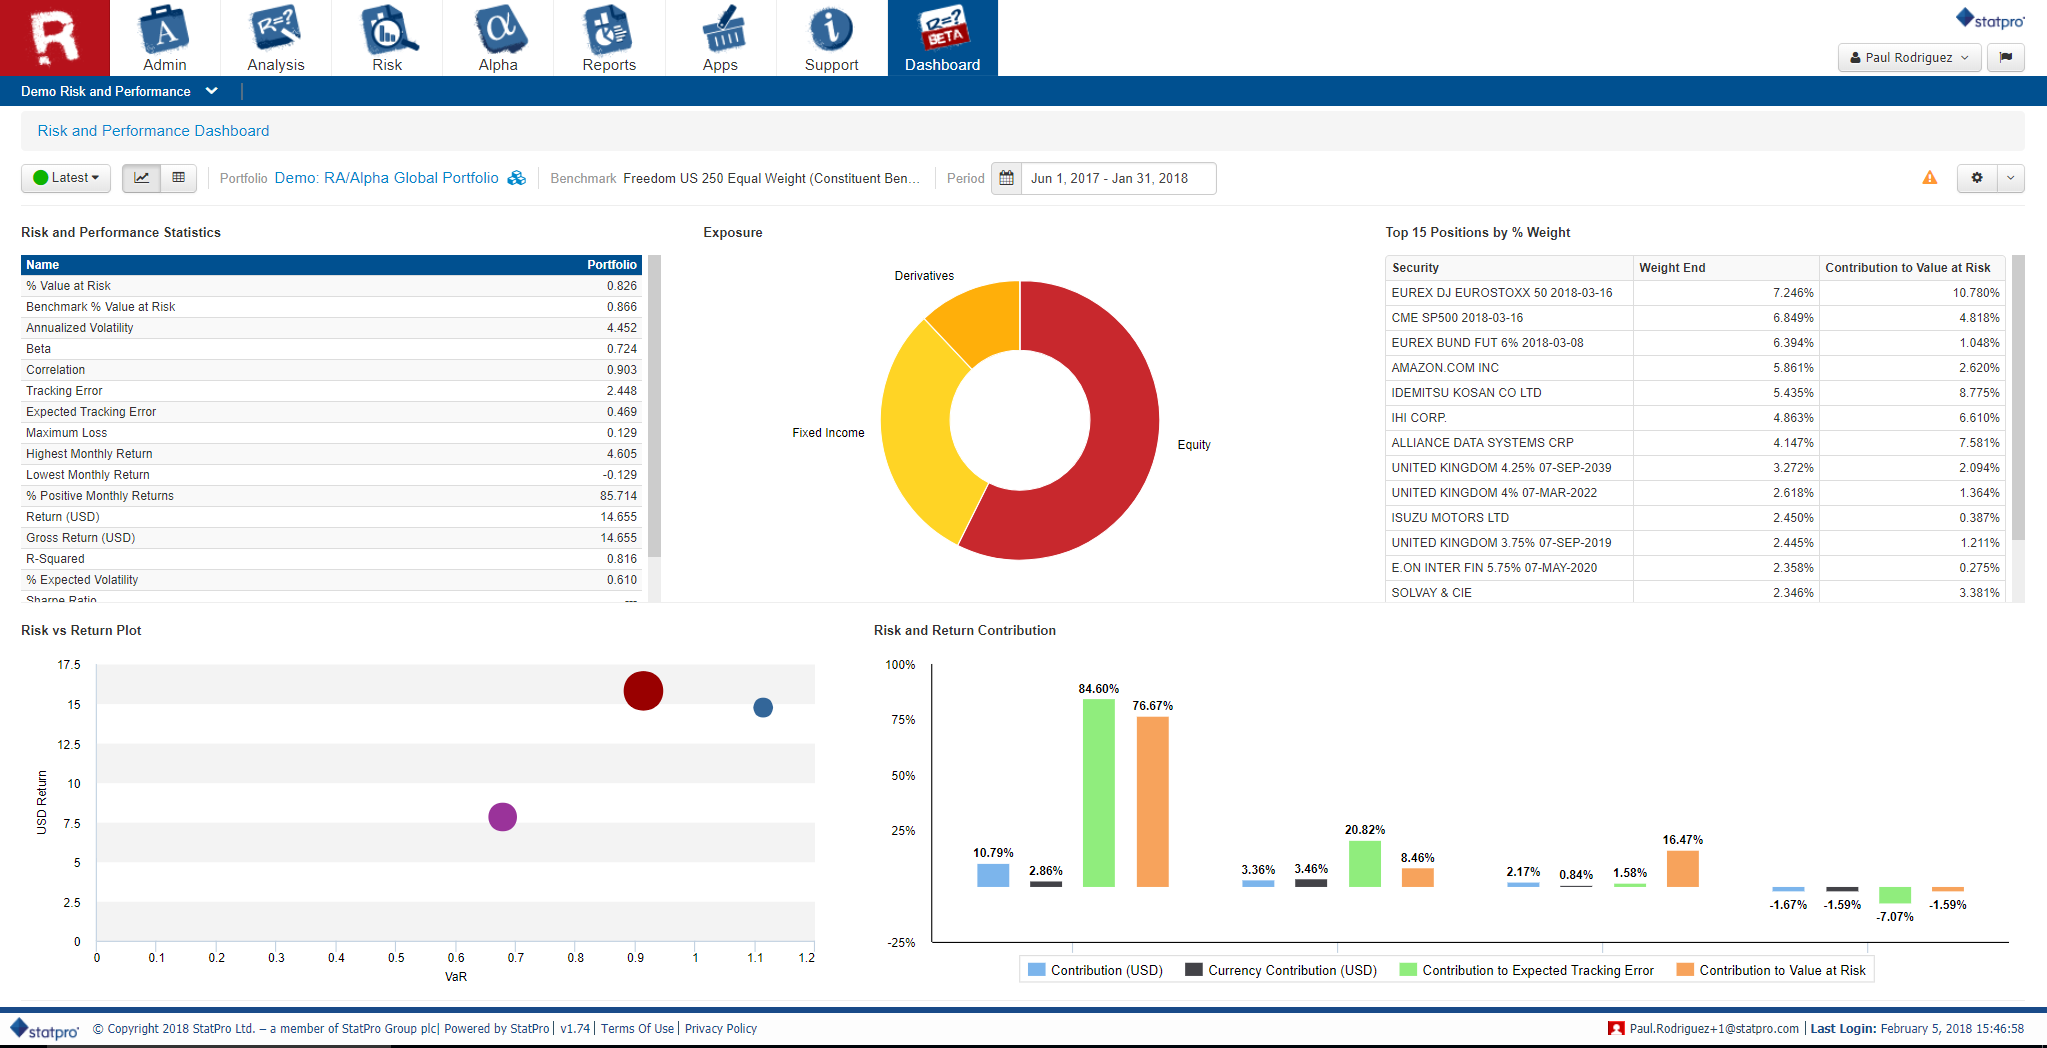This screenshot has width=2047, height=1048.
Task: Open the Privacy Policy link
Action: click(720, 1028)
